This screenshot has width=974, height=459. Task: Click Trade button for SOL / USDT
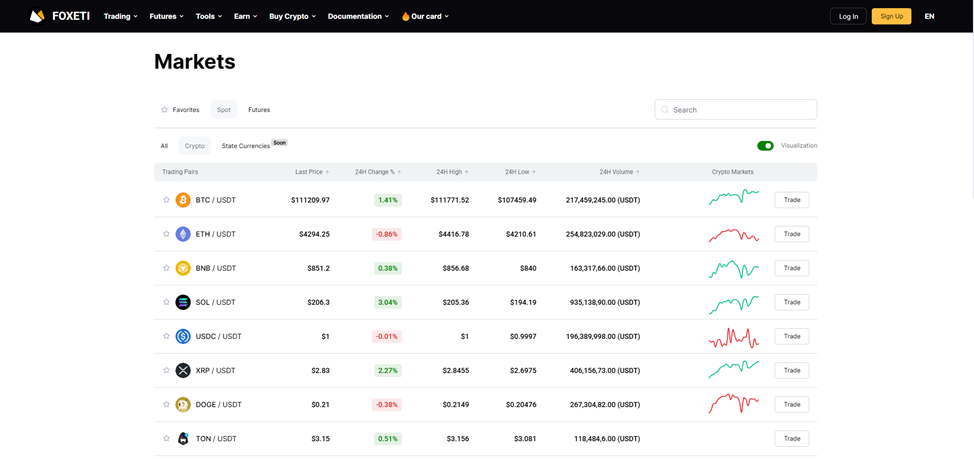tap(791, 302)
